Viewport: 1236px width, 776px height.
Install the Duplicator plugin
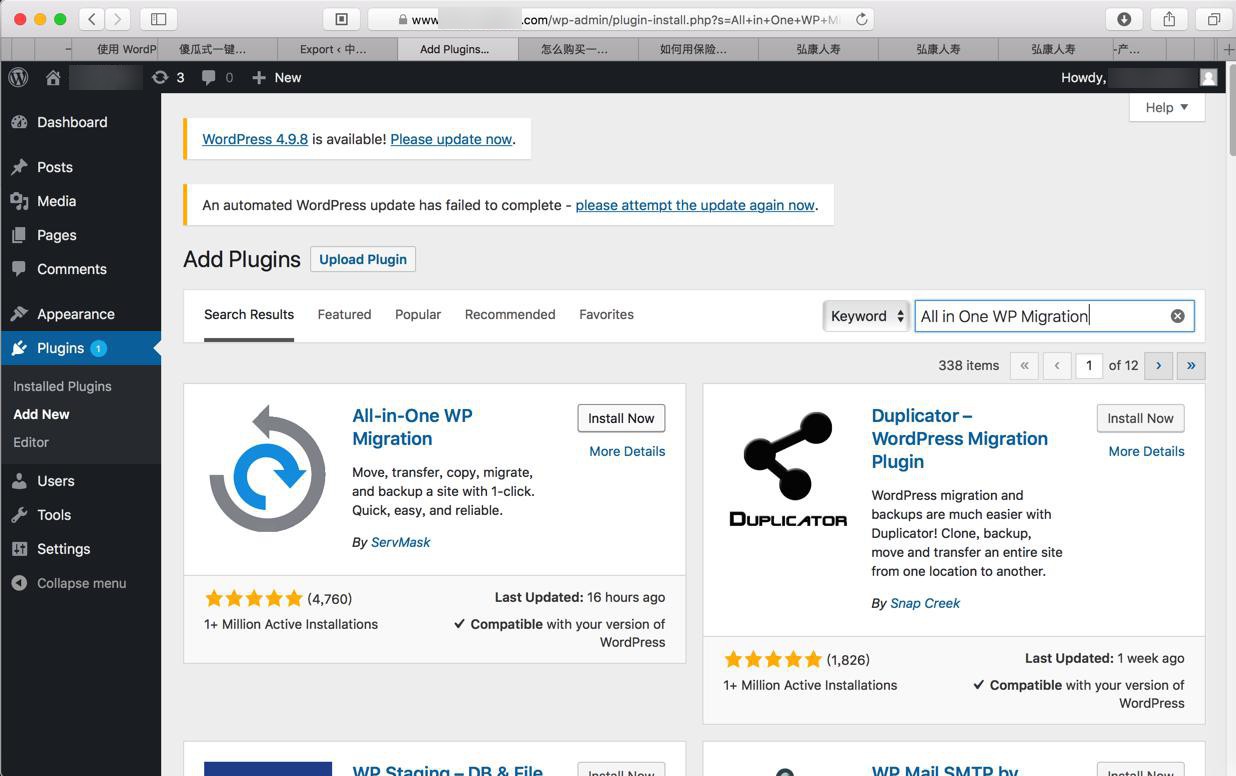tap(1140, 418)
